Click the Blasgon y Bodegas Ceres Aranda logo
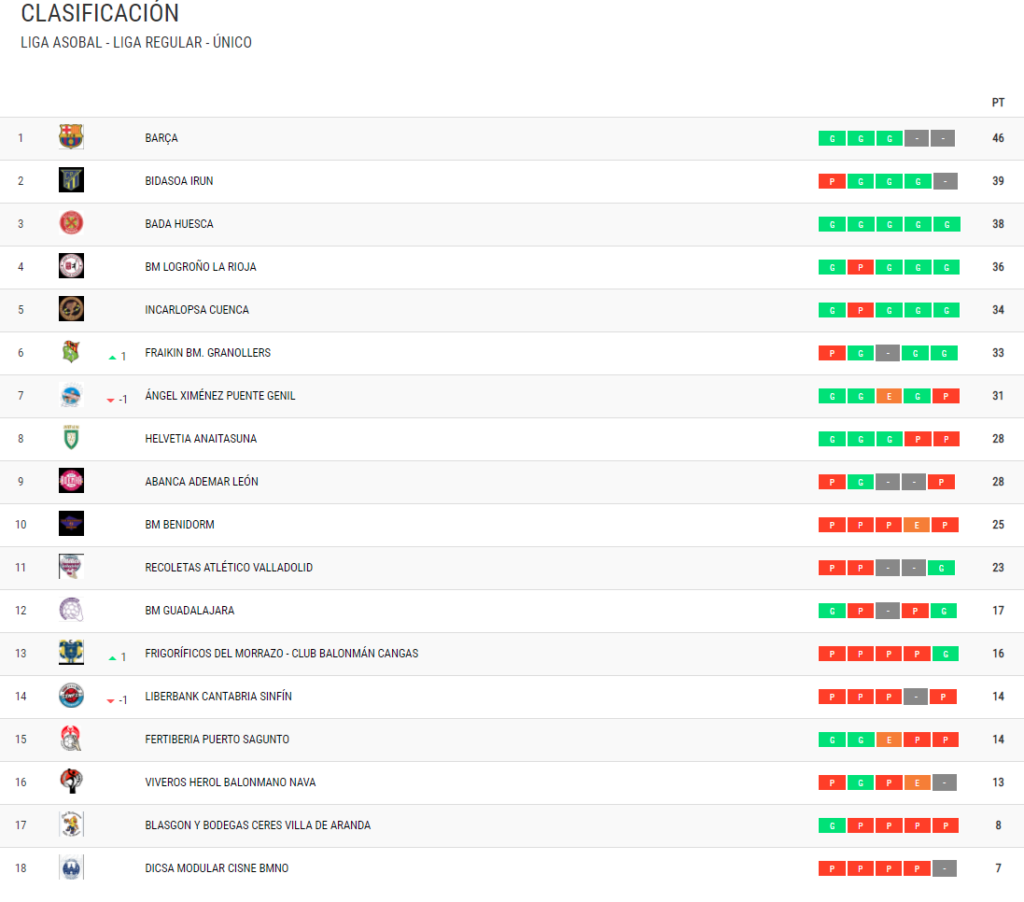 (x=71, y=824)
